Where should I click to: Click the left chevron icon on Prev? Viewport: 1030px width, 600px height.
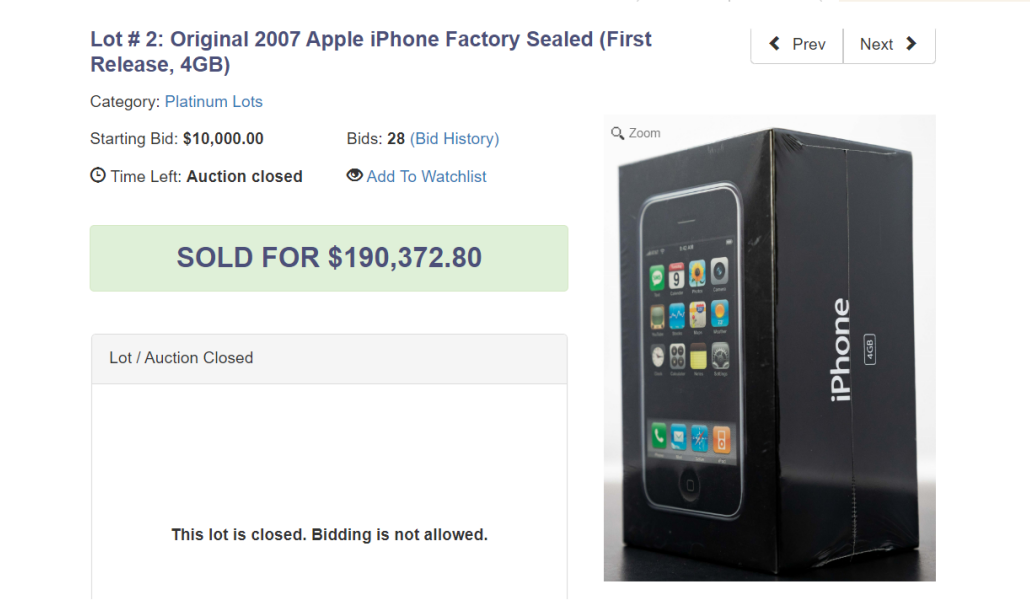tap(775, 44)
